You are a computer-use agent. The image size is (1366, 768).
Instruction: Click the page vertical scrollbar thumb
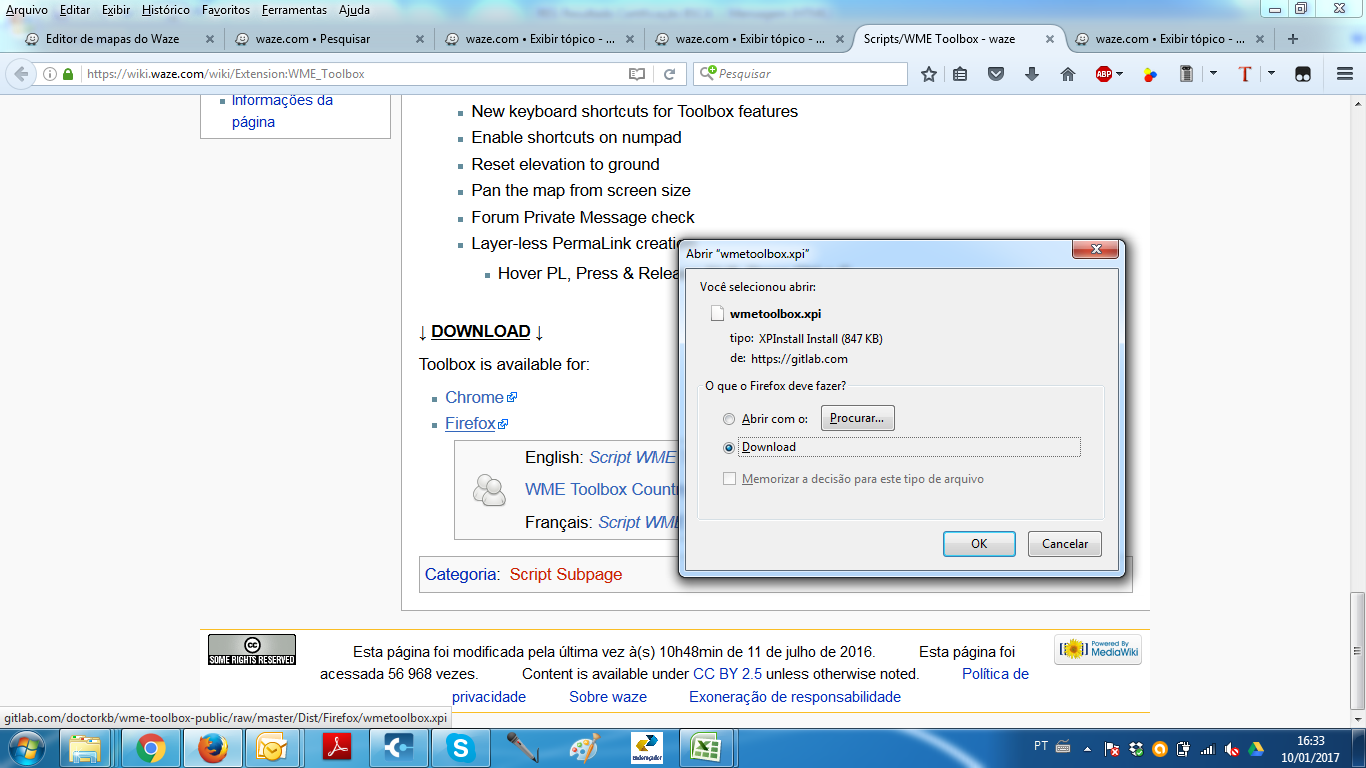pyautogui.click(x=1357, y=650)
